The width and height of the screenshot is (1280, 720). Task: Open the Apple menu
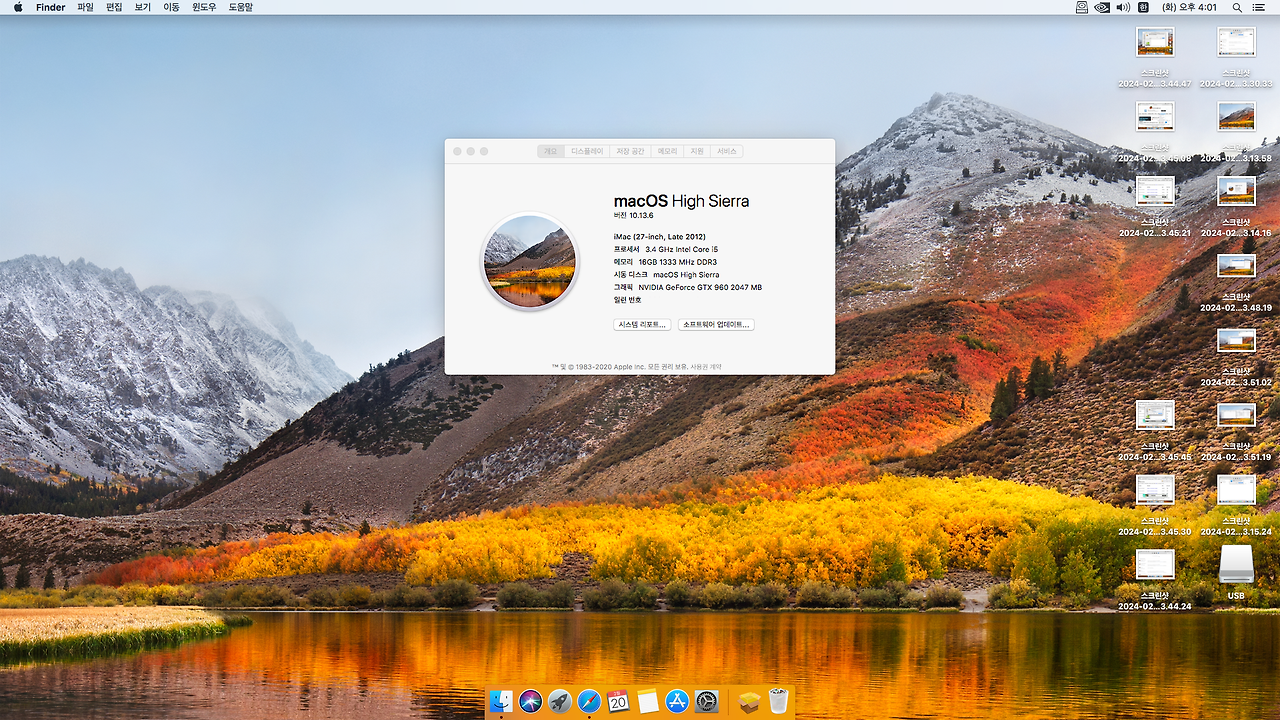coord(18,7)
